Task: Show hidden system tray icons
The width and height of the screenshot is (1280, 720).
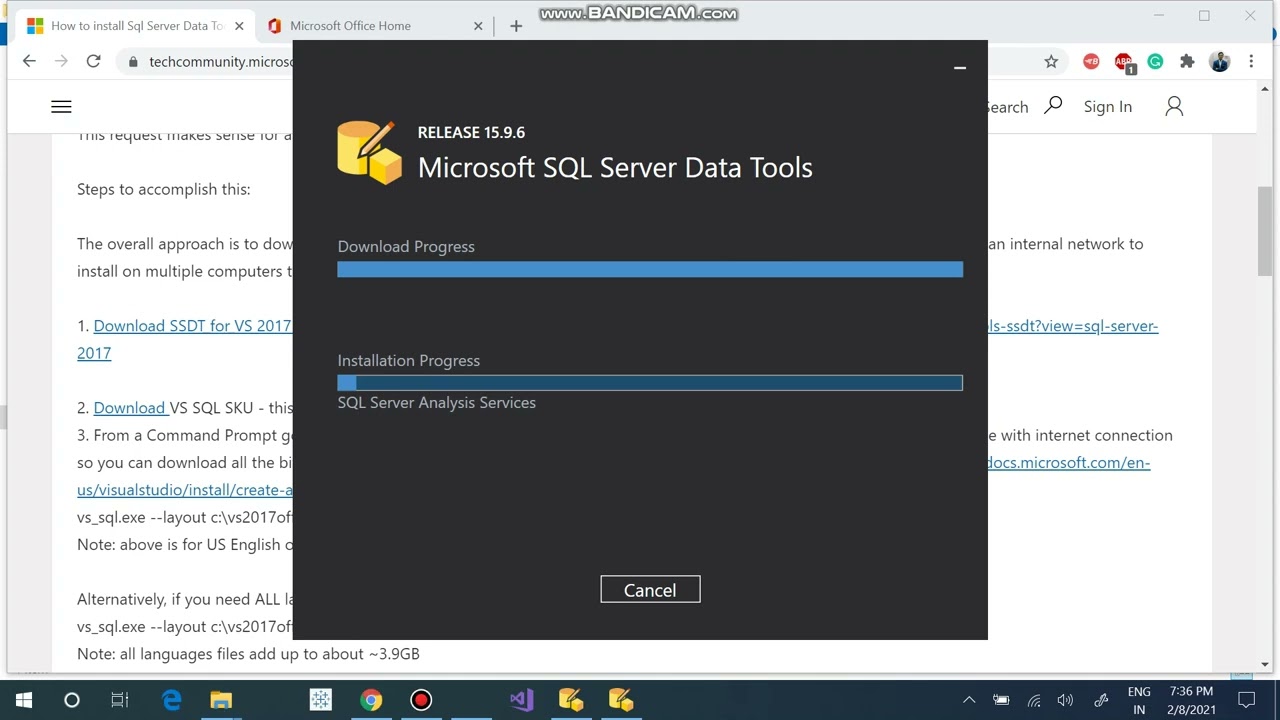Action: pyautogui.click(x=968, y=700)
